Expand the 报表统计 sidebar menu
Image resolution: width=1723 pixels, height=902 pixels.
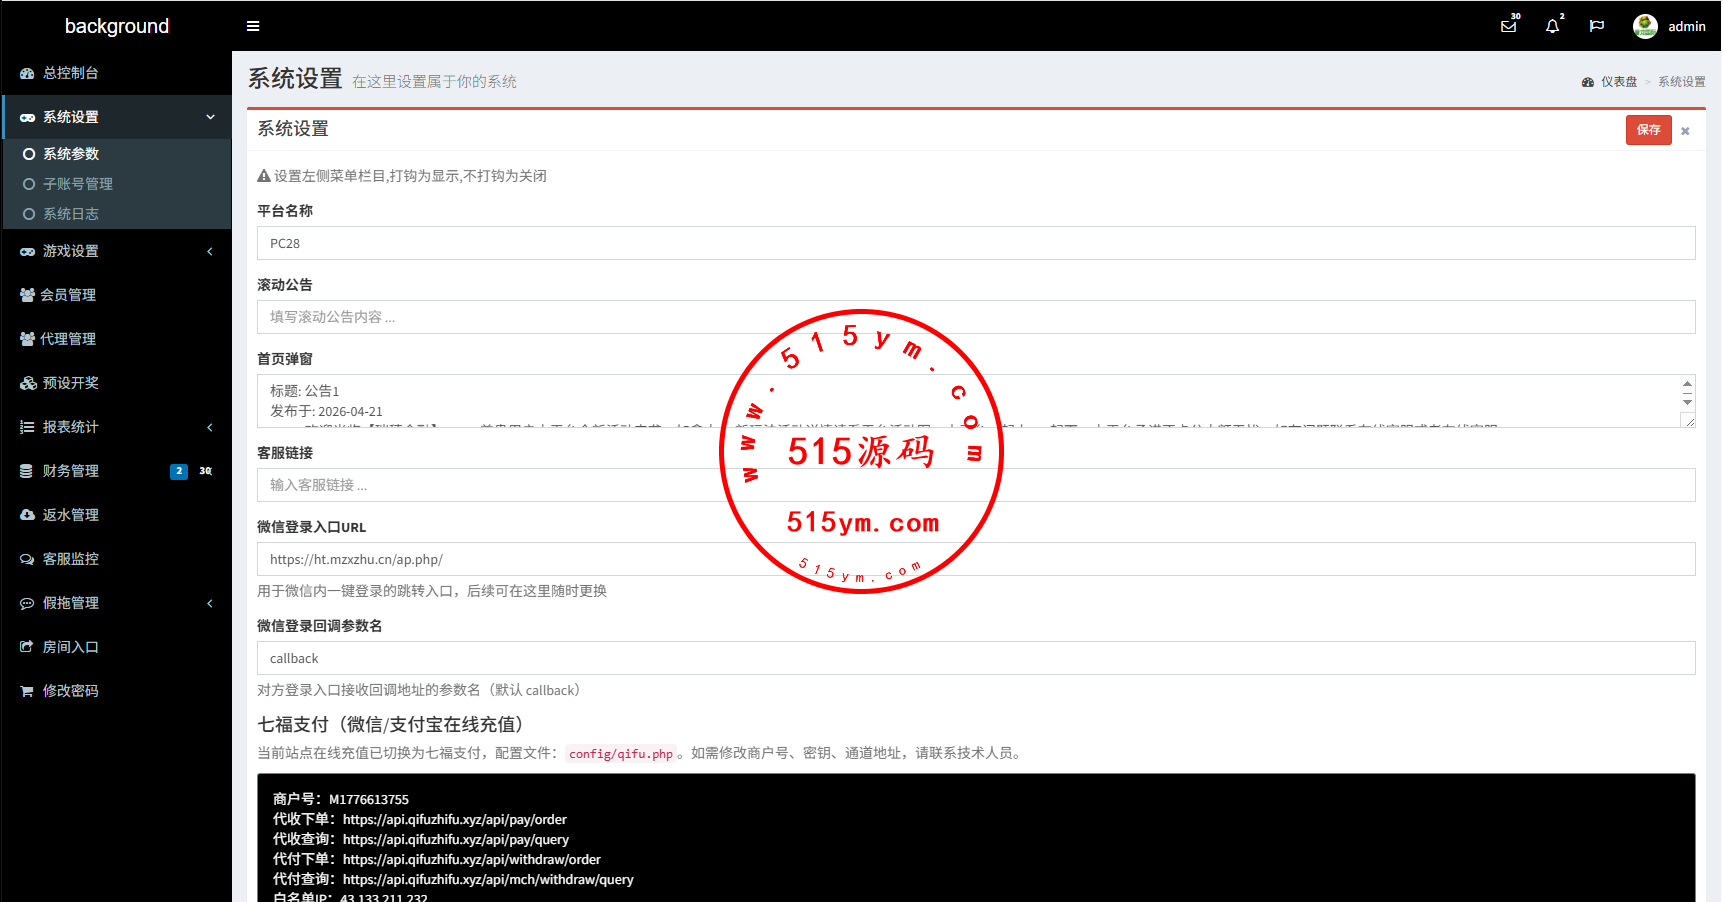tap(210, 427)
